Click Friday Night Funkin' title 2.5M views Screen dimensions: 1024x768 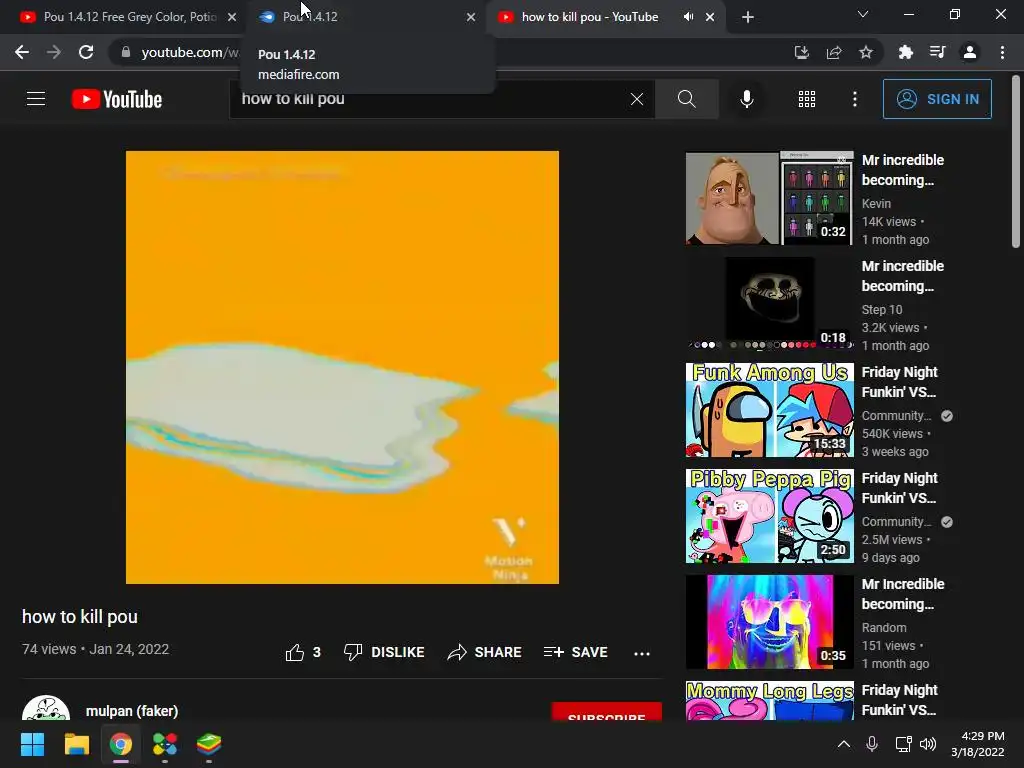pos(899,488)
